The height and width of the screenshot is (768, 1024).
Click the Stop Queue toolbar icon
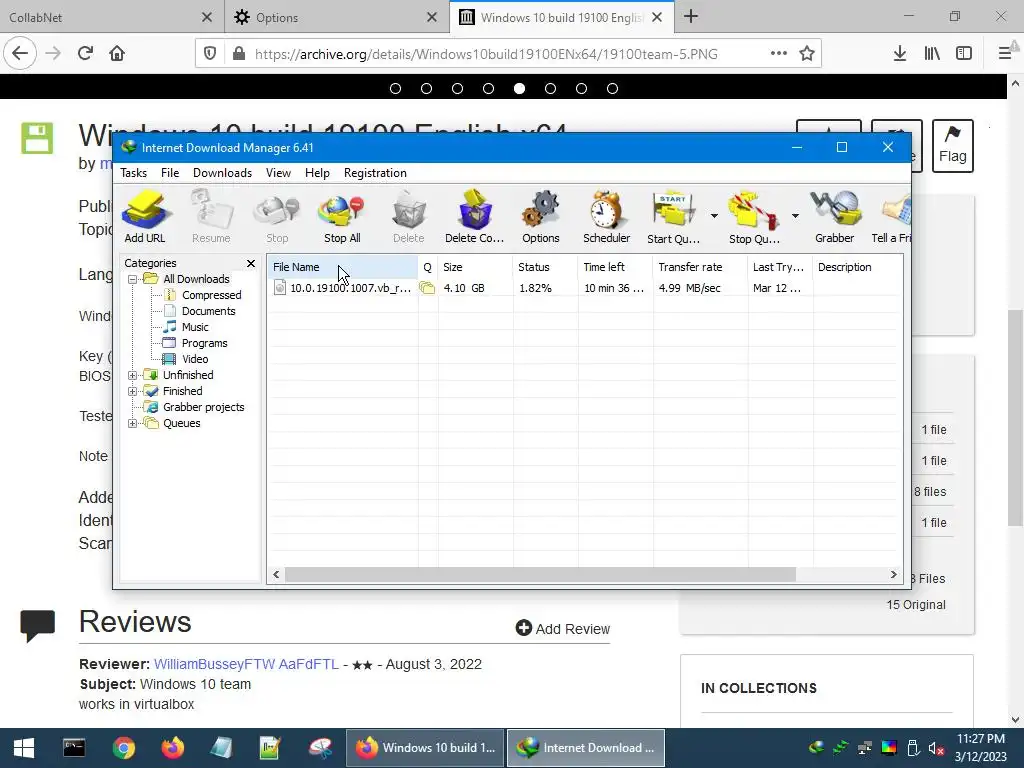(x=754, y=217)
